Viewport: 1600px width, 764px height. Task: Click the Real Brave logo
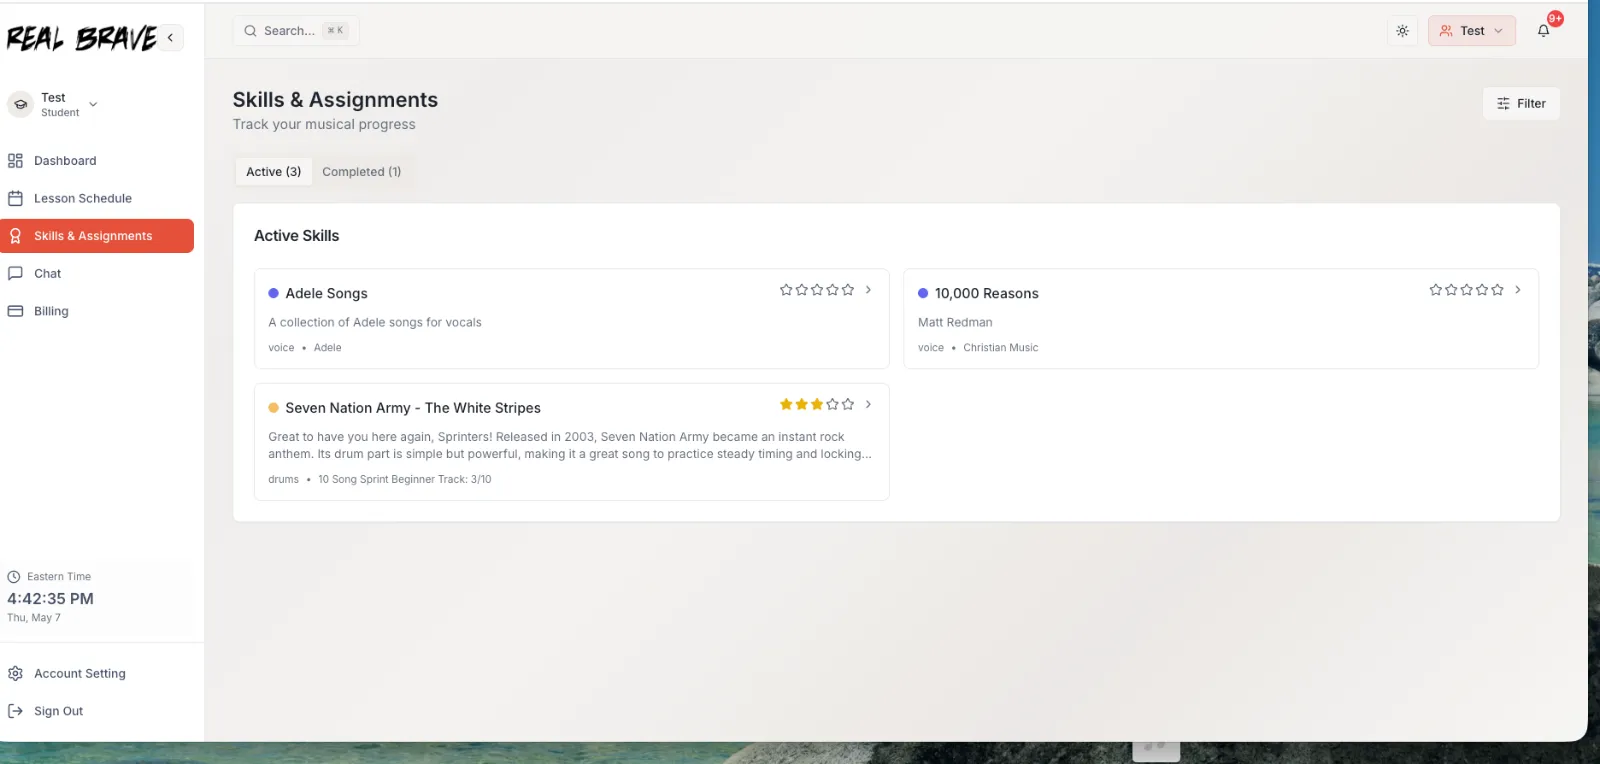pos(81,38)
